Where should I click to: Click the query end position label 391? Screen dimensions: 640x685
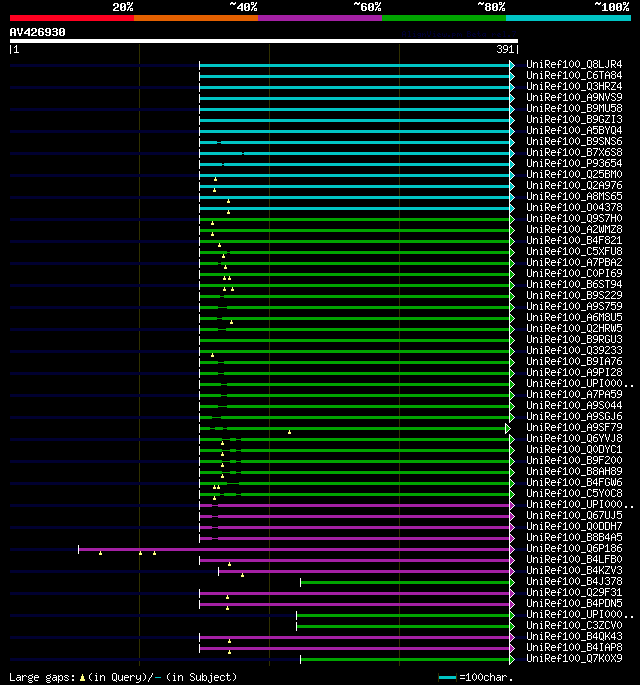[505, 49]
